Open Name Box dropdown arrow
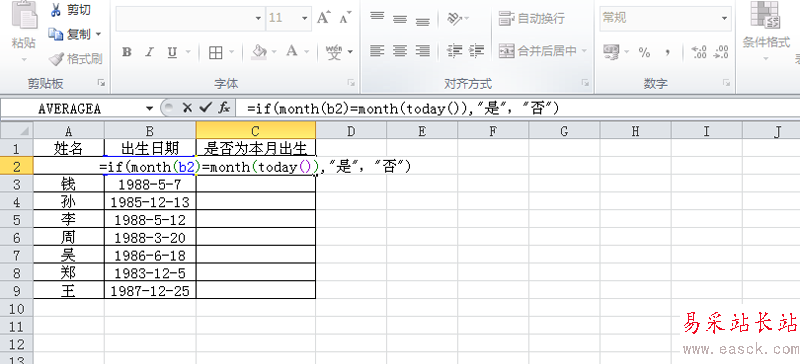 (149, 108)
